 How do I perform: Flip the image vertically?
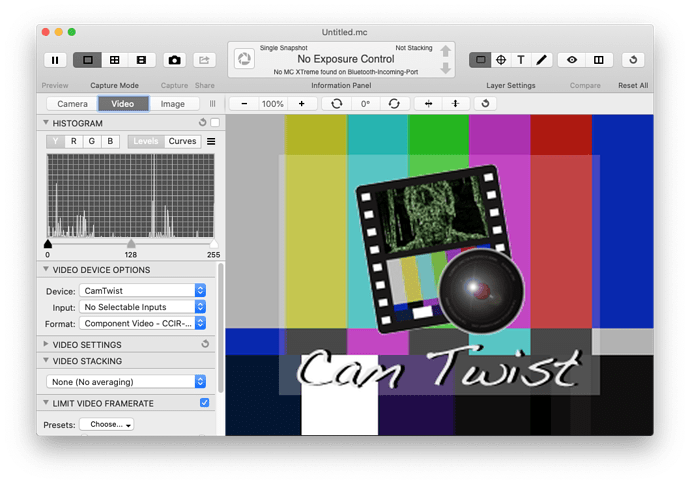point(455,104)
